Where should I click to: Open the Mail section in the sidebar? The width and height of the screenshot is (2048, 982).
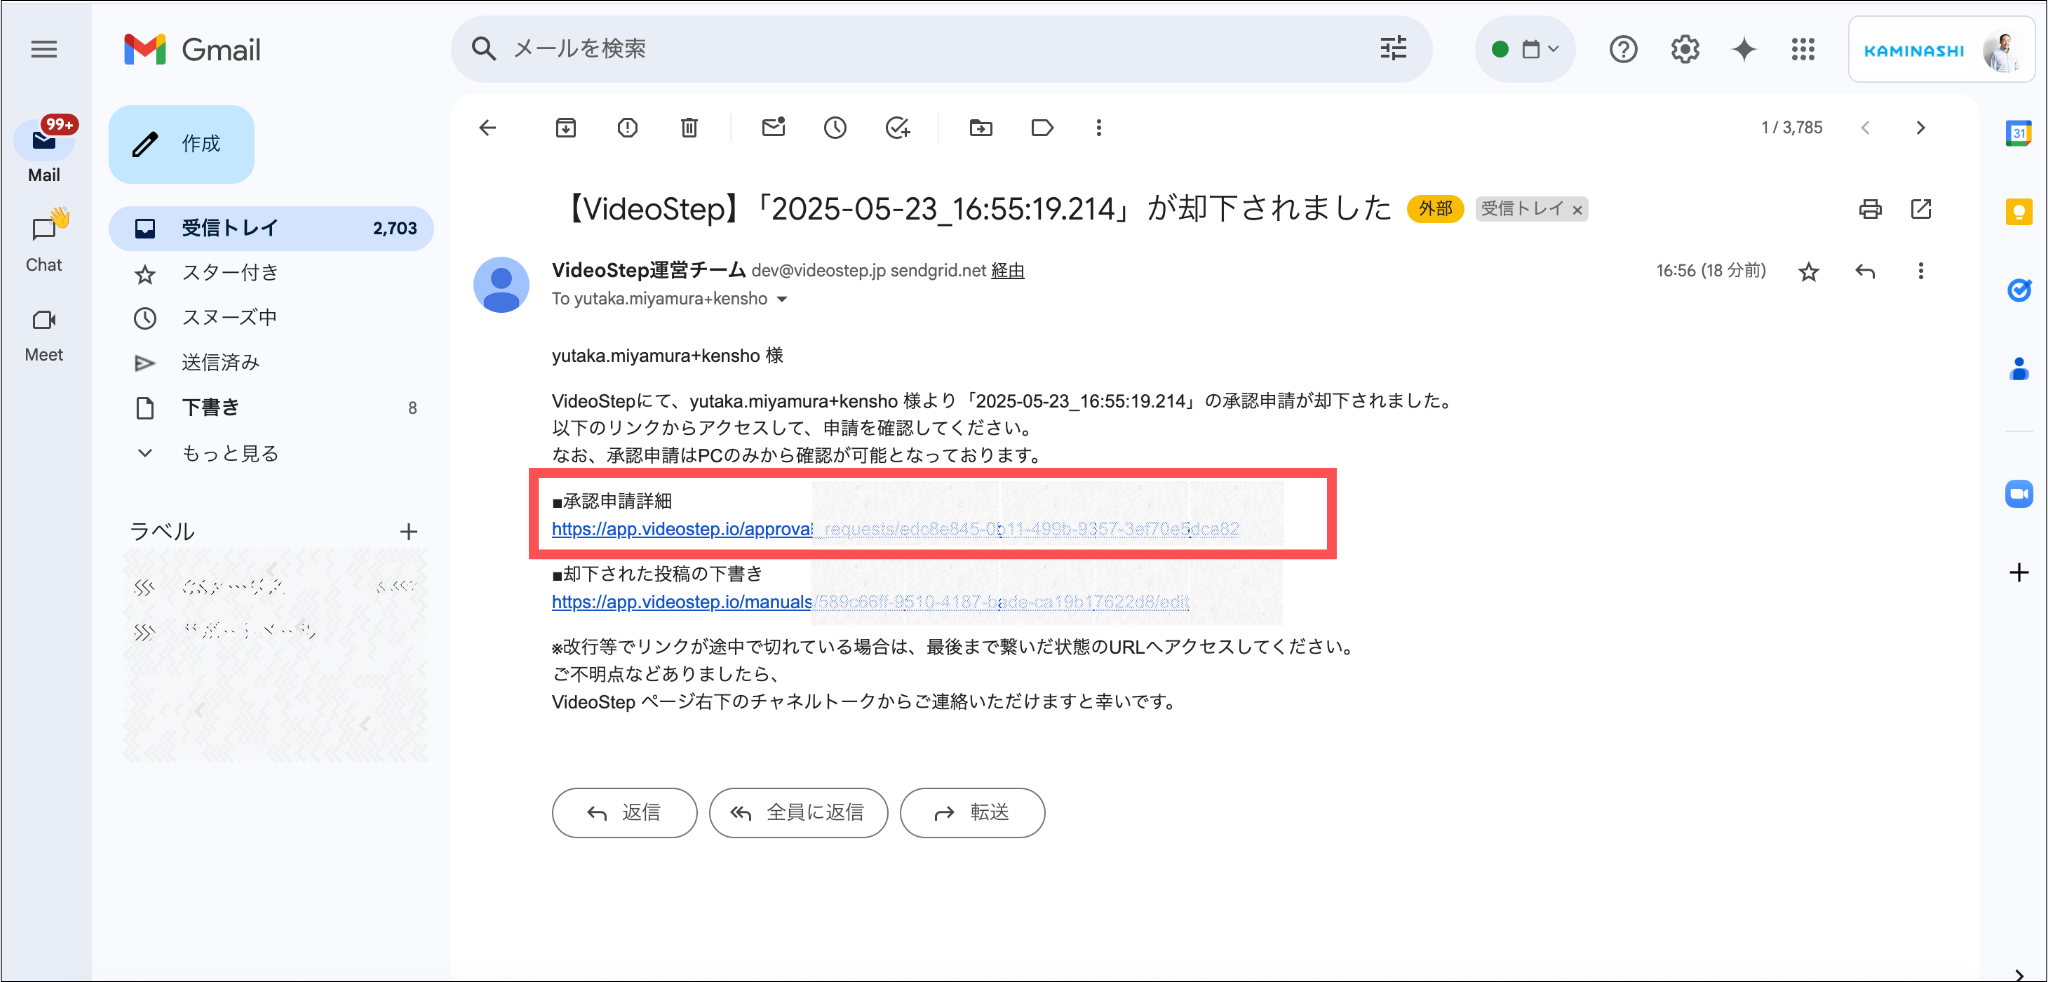tap(44, 151)
